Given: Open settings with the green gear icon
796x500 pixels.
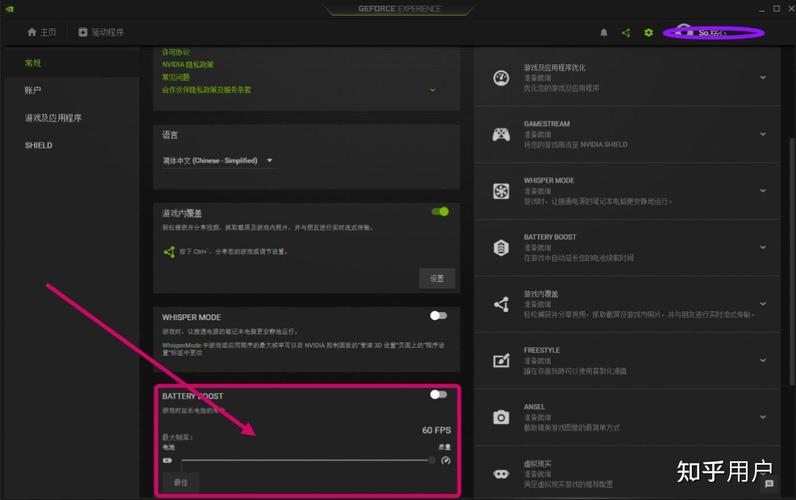Looking at the screenshot, I should click(x=648, y=32).
